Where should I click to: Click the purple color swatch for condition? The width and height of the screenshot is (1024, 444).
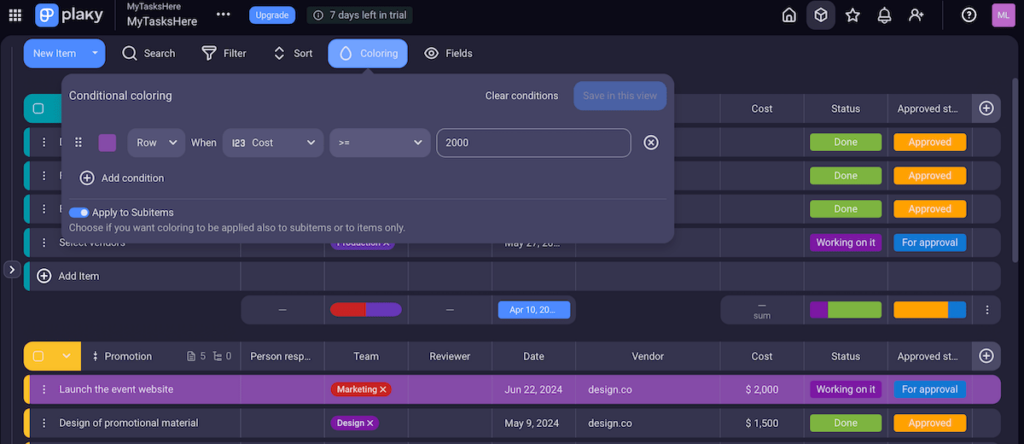click(107, 143)
